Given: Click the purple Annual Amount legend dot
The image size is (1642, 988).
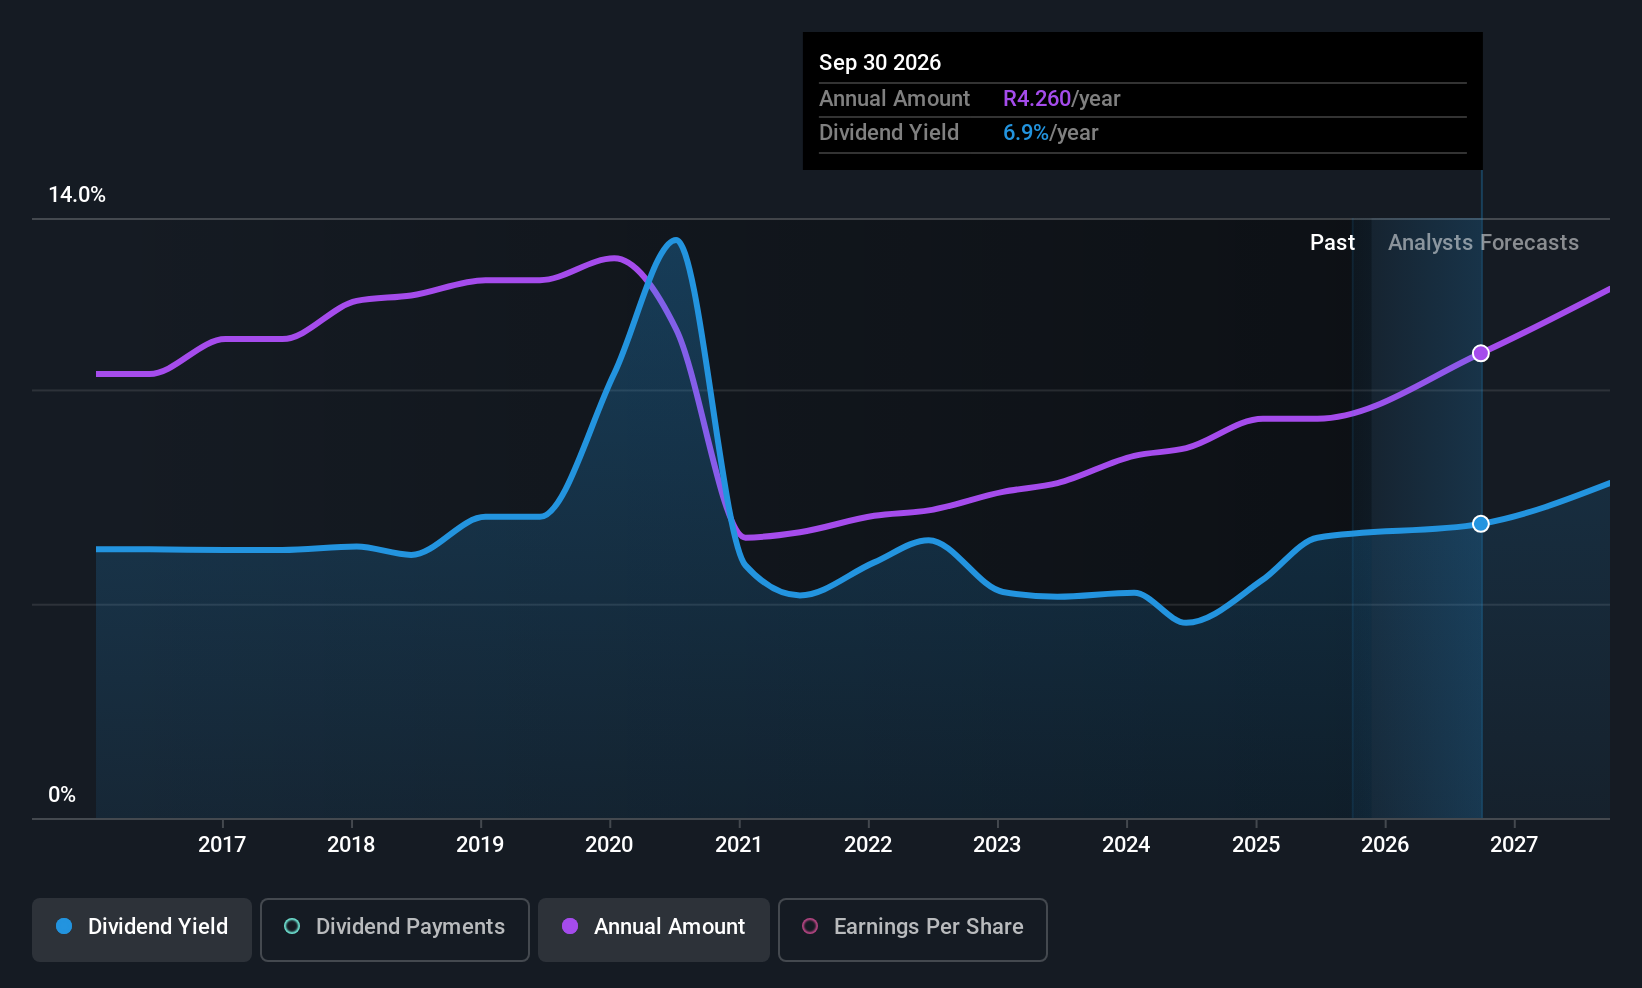Looking at the screenshot, I should 570,927.
